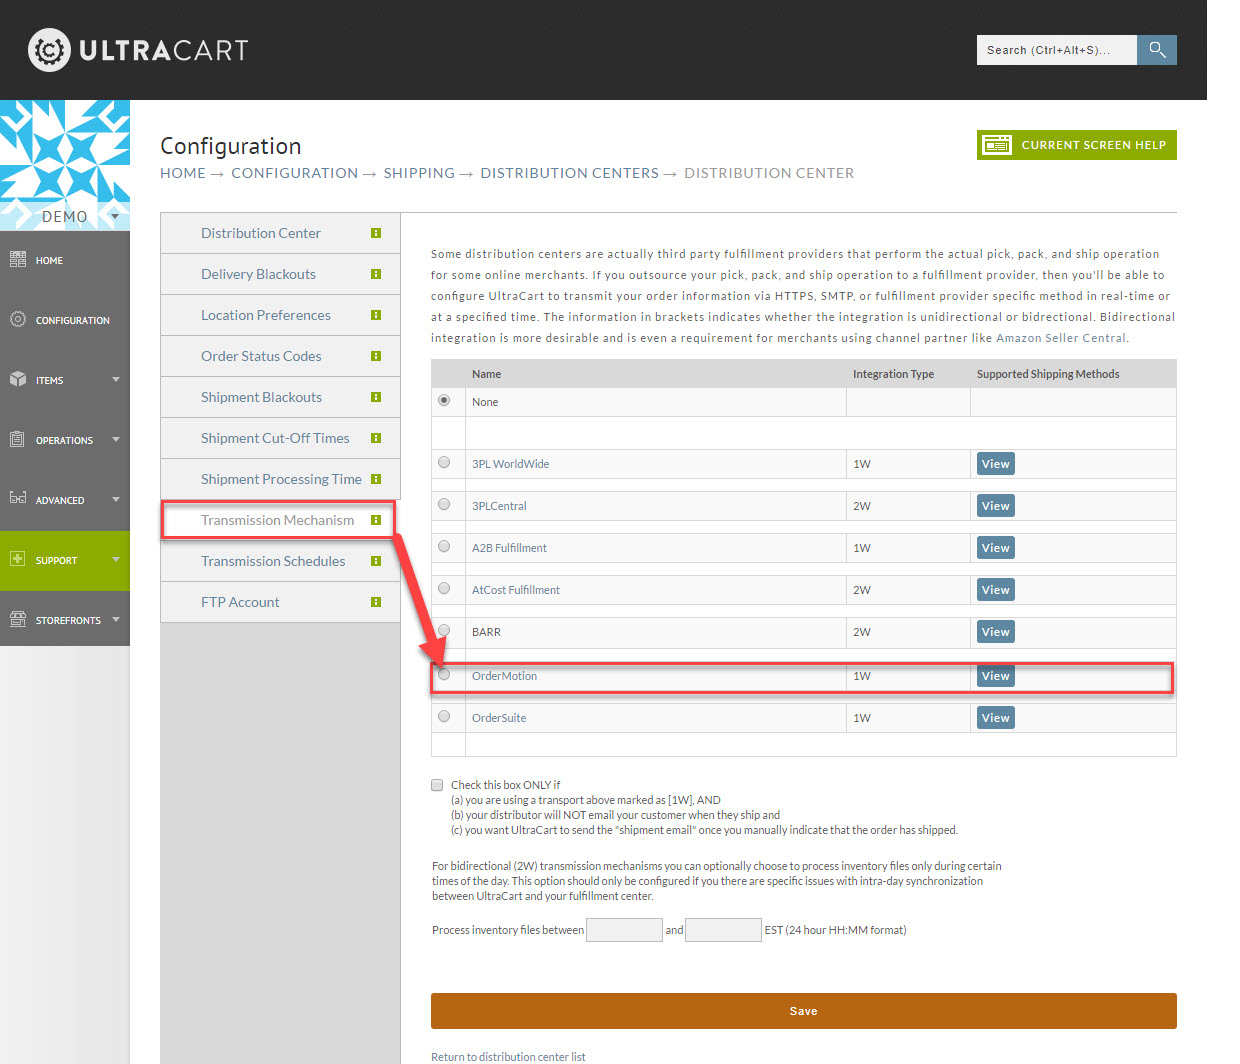Focus the search input field
This screenshot has width=1240, height=1064.
point(1057,50)
